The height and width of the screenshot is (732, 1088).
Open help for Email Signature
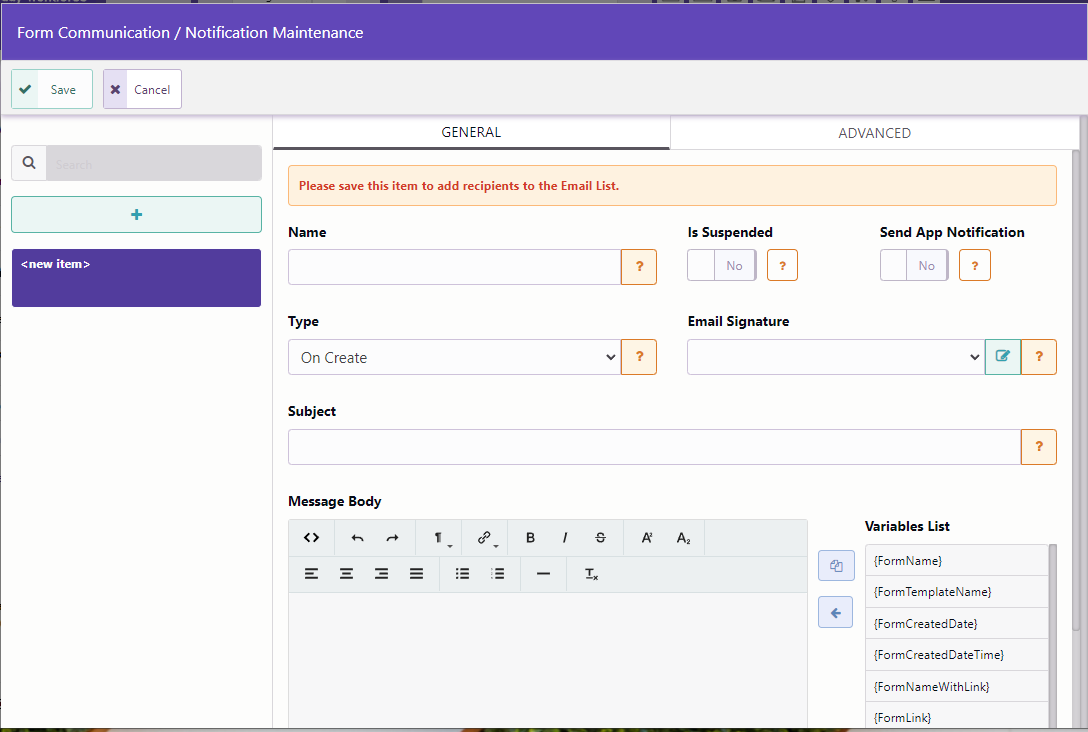click(x=1039, y=357)
